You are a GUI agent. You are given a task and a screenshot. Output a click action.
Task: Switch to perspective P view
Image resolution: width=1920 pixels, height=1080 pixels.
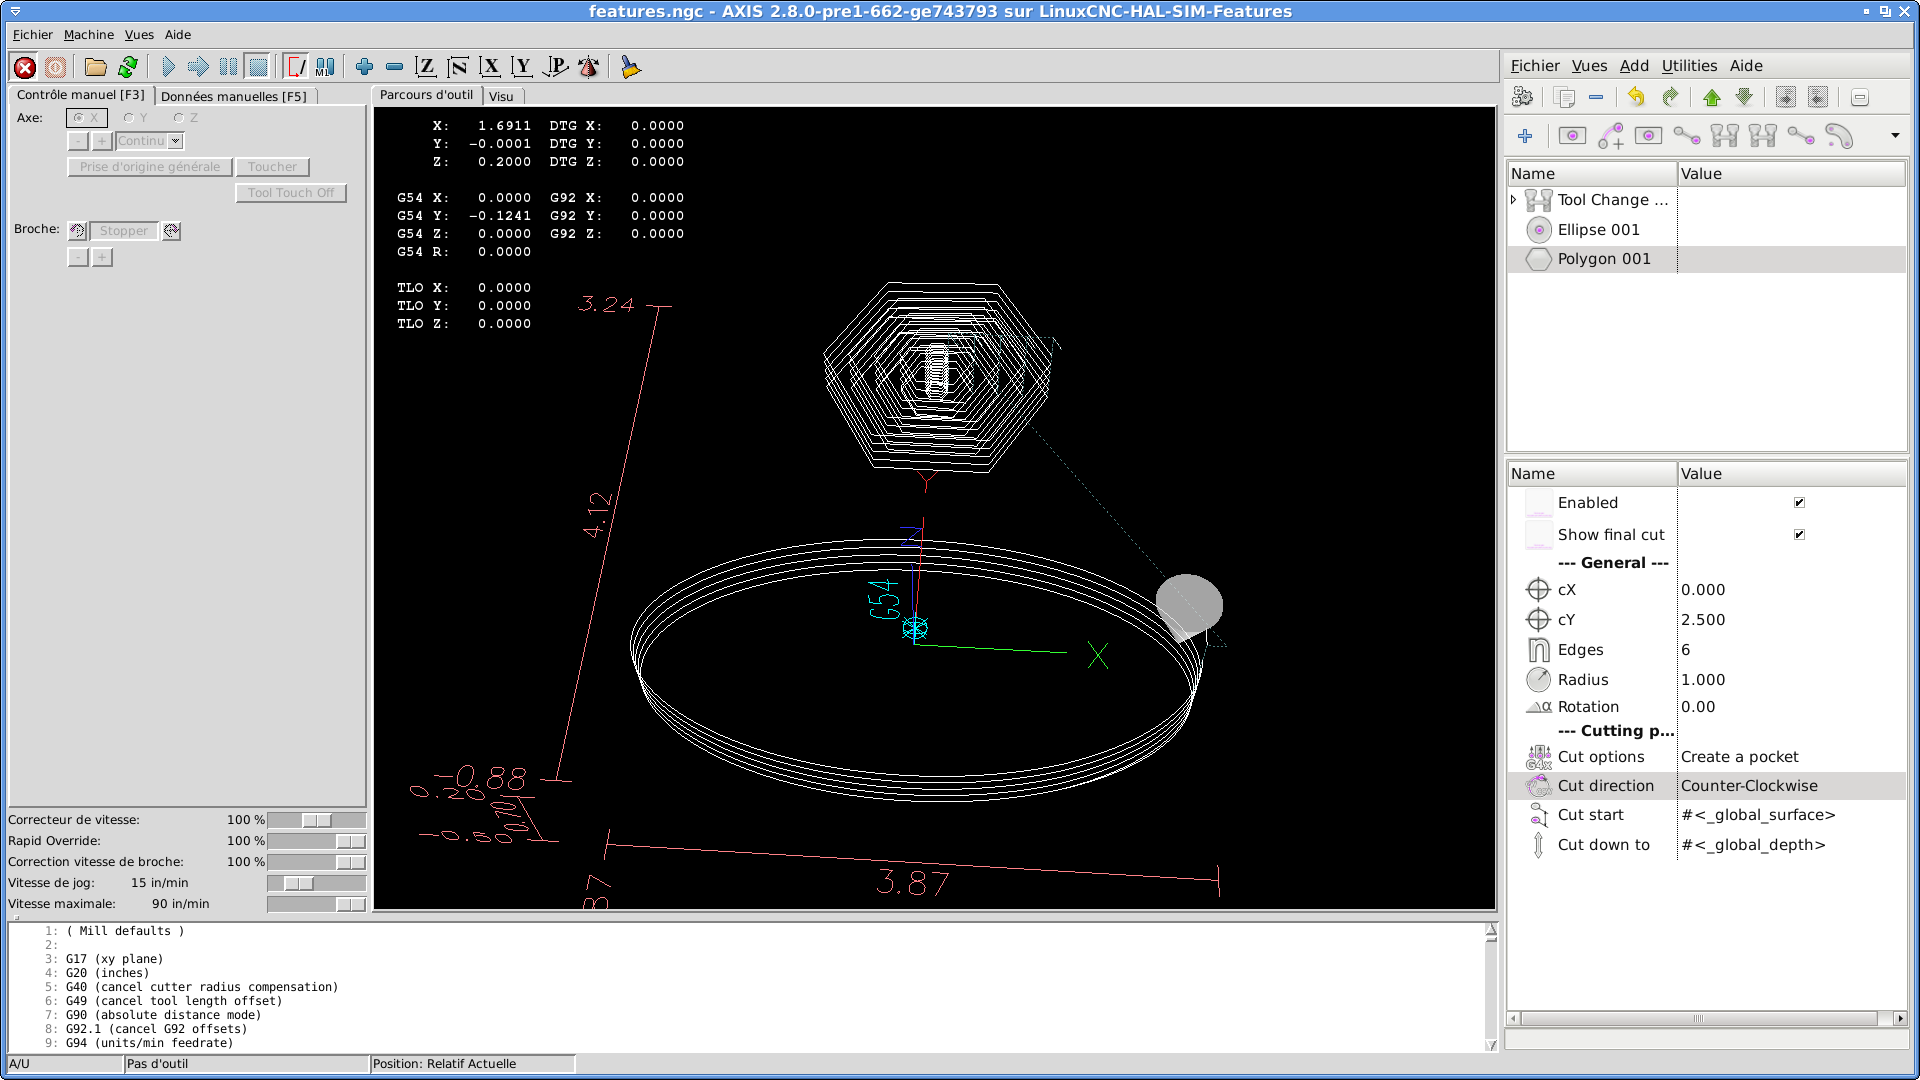555,67
